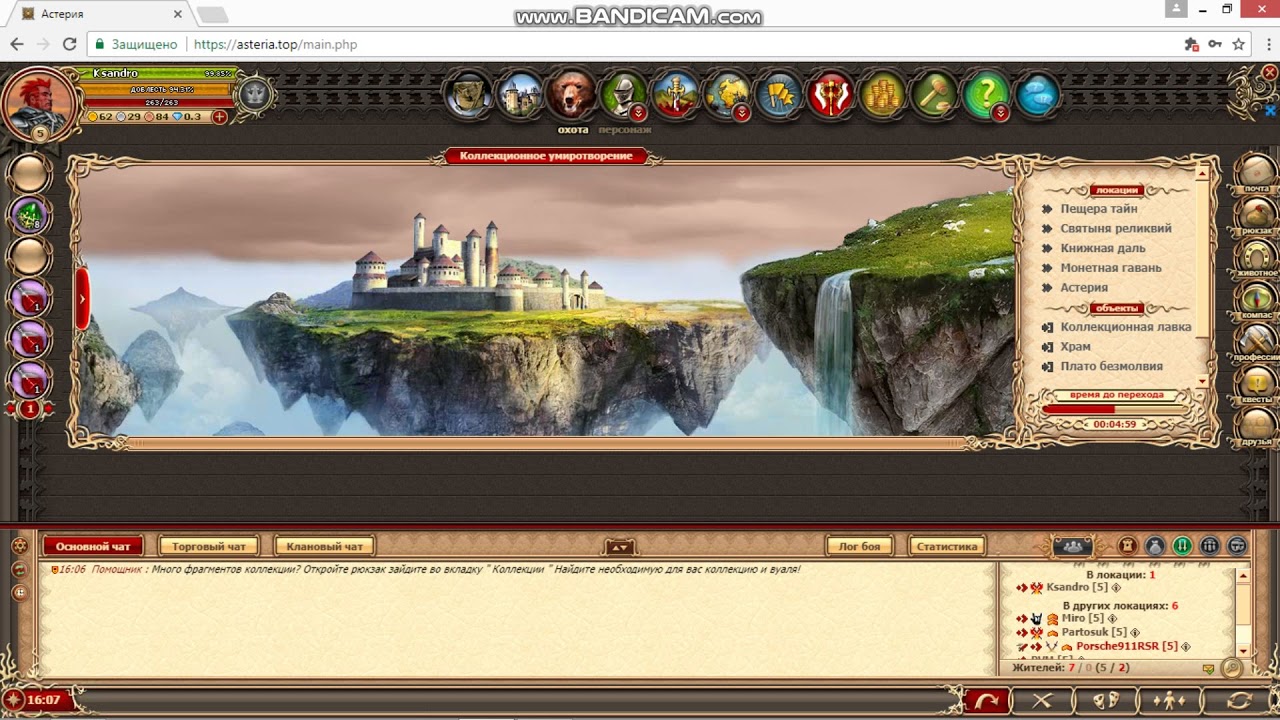The width and height of the screenshot is (1280, 720).
Task: Select the персонаж submenu item
Action: [x=625, y=130]
